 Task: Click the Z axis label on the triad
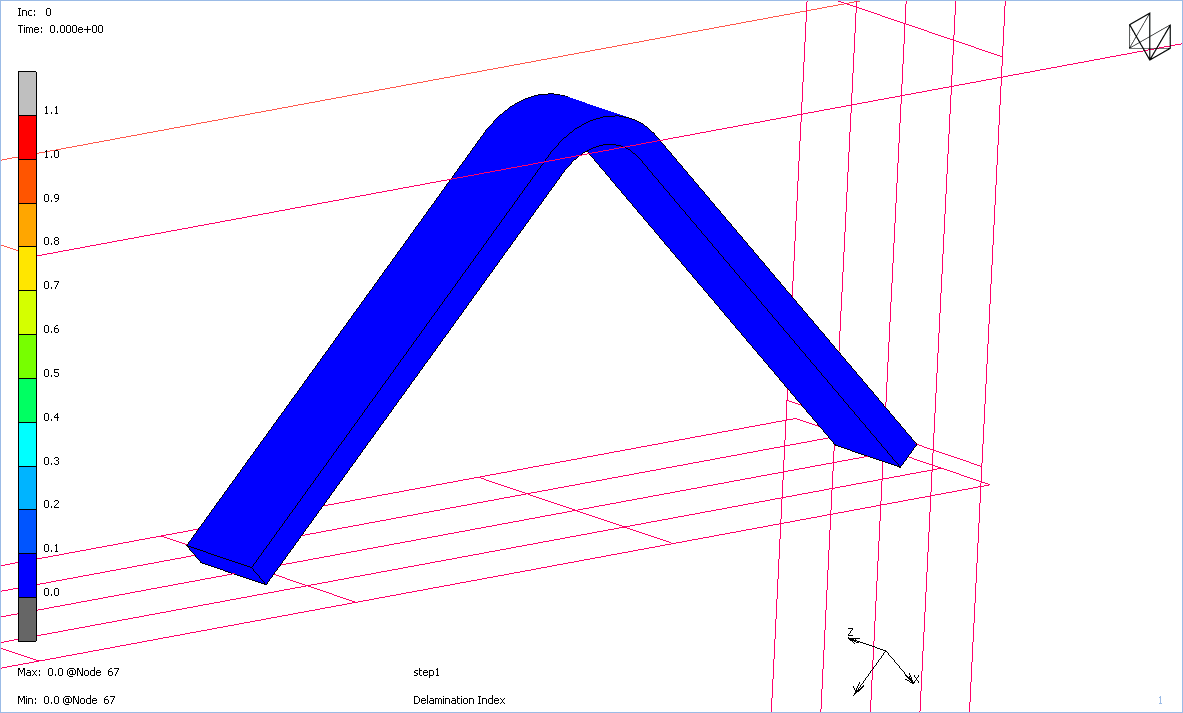point(850,632)
